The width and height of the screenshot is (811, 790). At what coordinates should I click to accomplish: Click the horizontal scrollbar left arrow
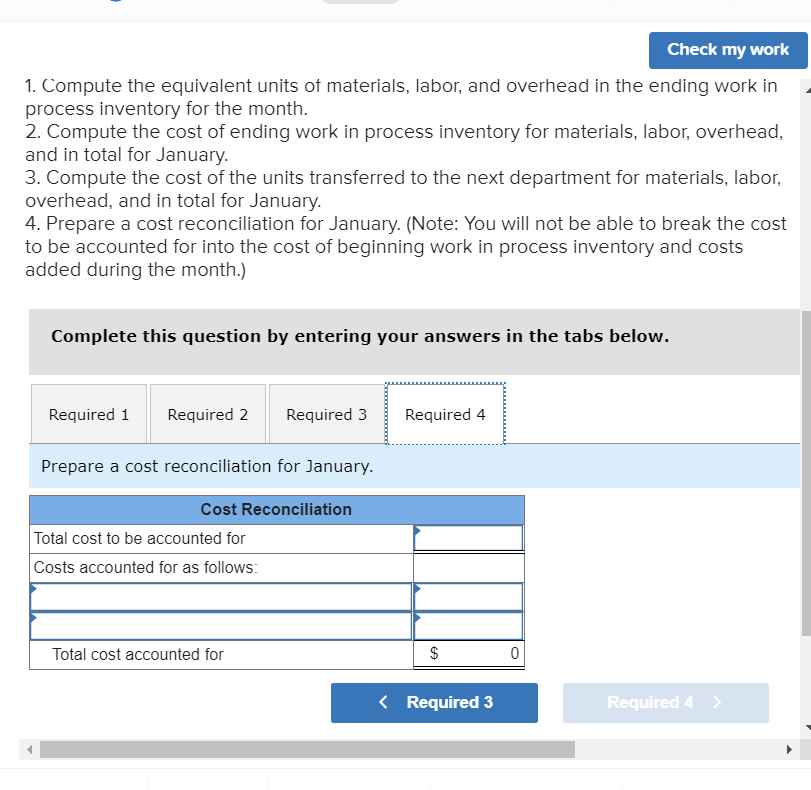point(30,748)
